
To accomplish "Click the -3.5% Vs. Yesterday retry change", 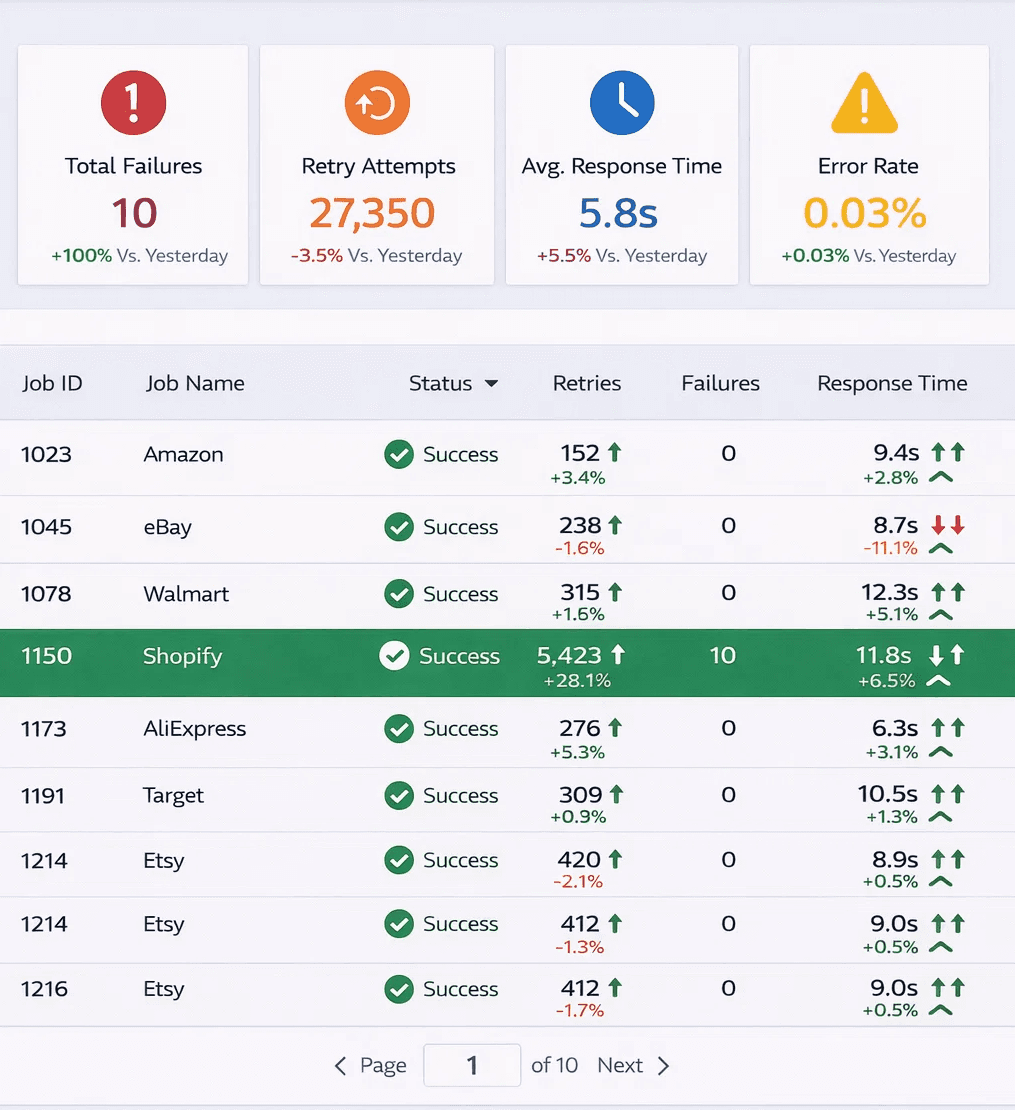I will pos(377,256).
